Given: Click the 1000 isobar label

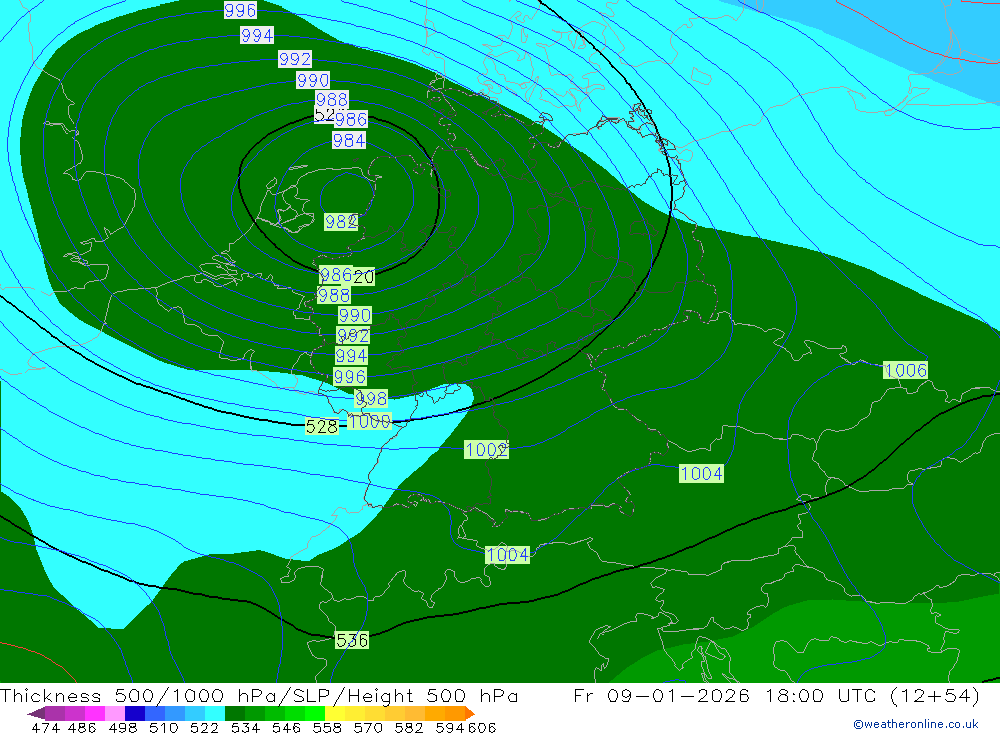Looking at the screenshot, I should click(370, 422).
